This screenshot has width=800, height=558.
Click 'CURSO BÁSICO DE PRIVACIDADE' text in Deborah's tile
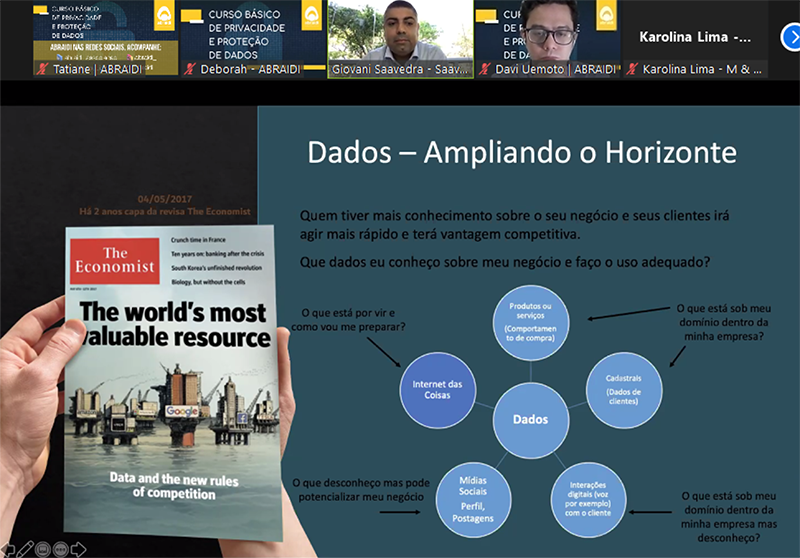coord(247,21)
